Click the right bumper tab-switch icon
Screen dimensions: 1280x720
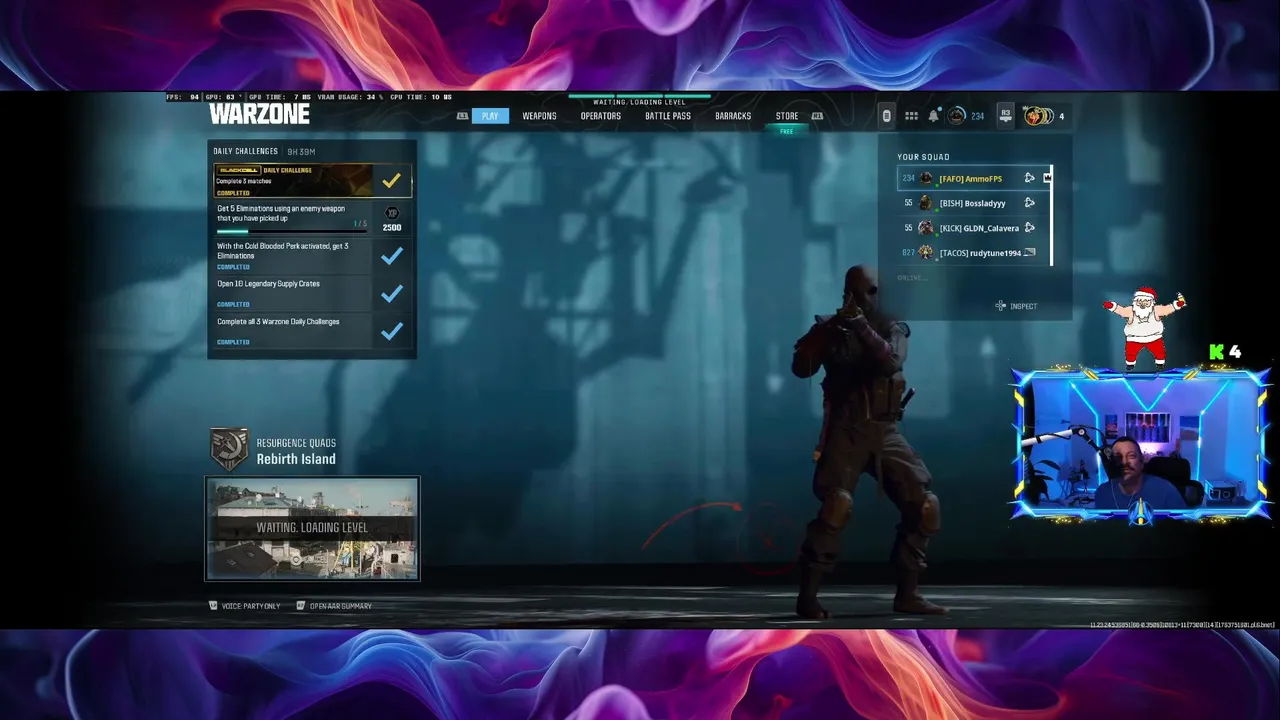(x=817, y=116)
